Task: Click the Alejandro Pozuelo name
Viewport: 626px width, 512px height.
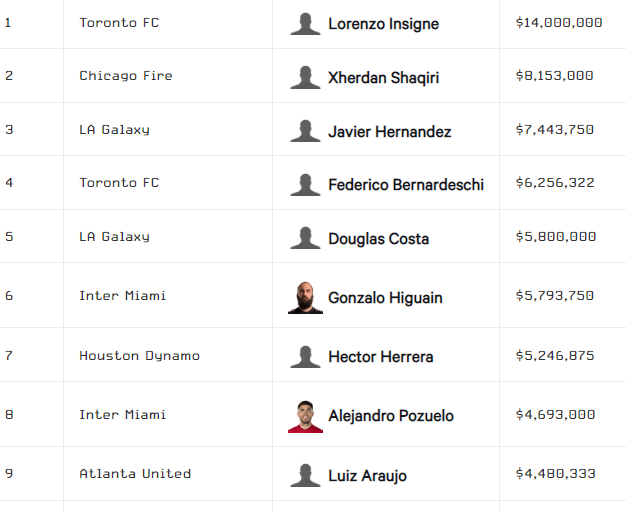Action: coord(390,415)
